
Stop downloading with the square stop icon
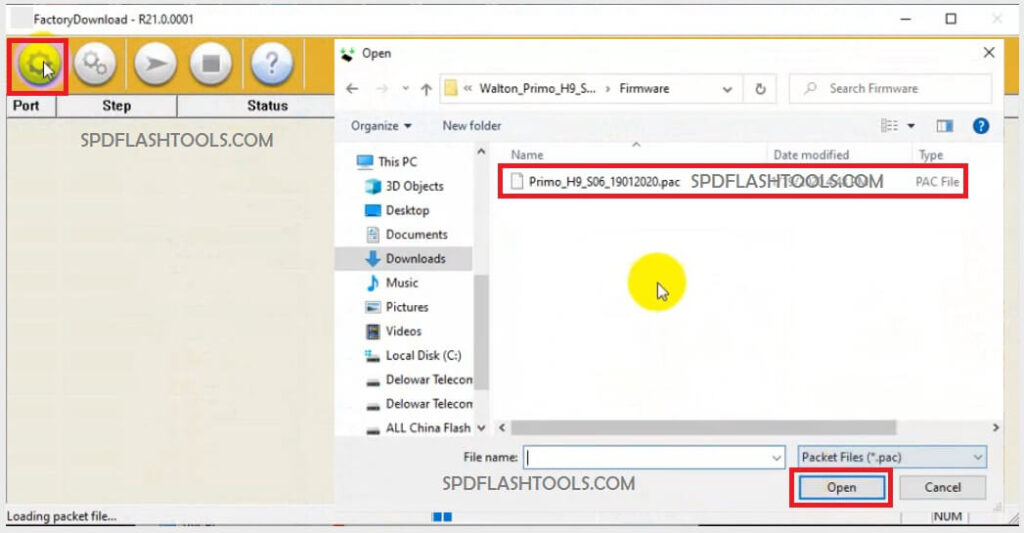211,64
